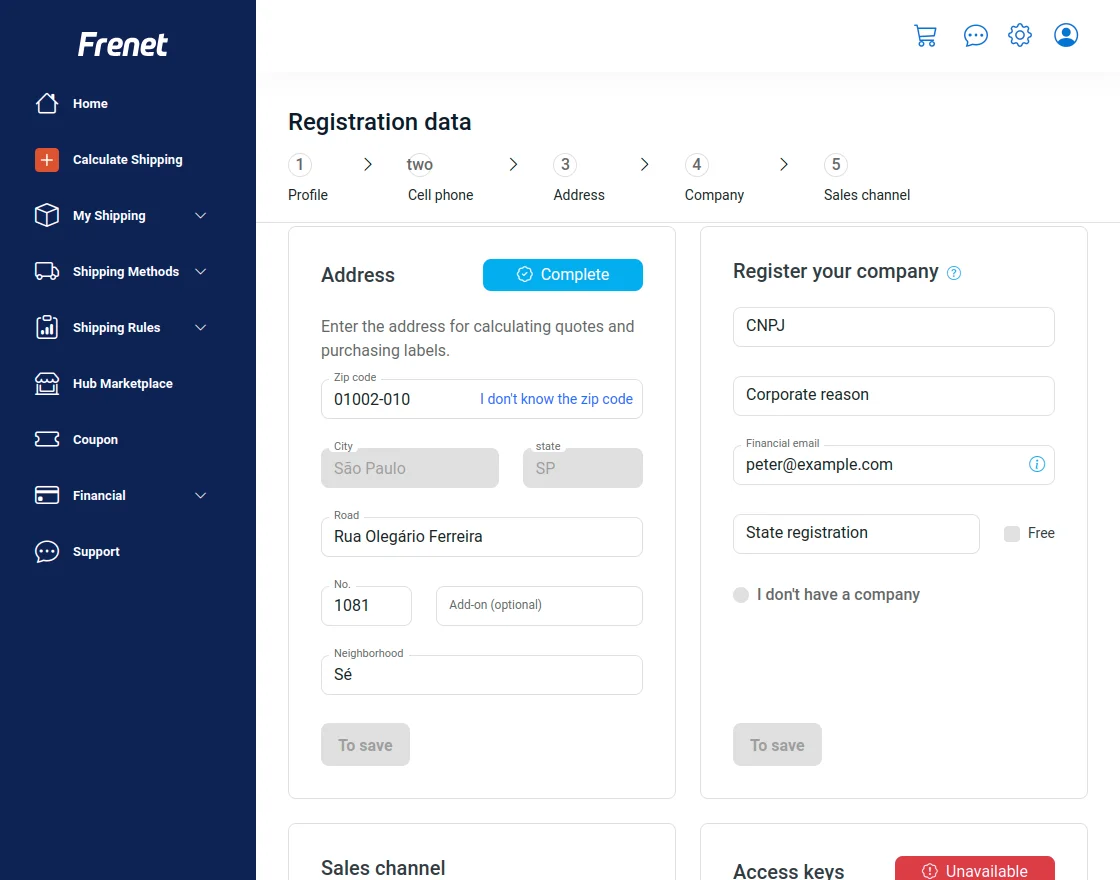
Task: Open the shopping cart icon
Action: [925, 34]
